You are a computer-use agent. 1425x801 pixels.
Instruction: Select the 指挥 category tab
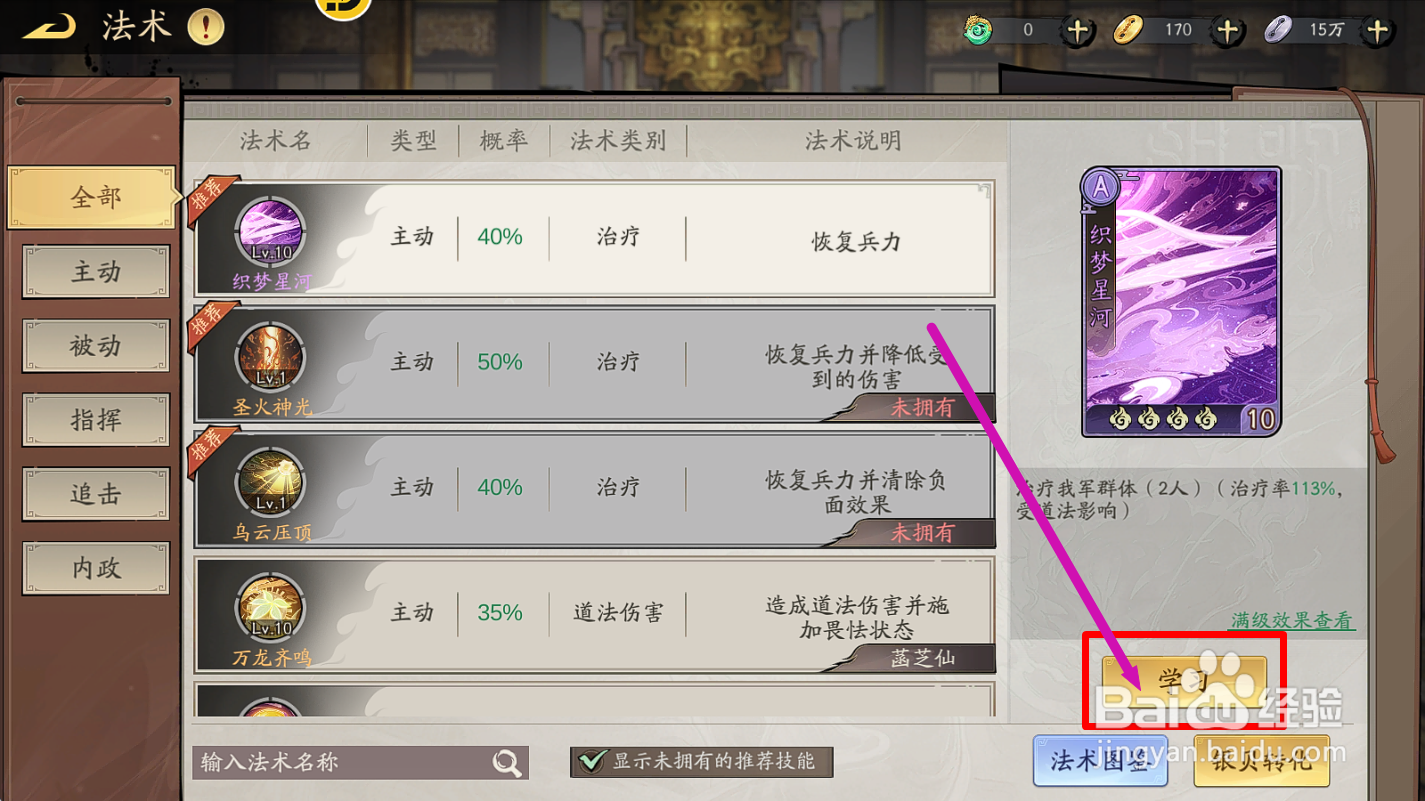tap(96, 420)
